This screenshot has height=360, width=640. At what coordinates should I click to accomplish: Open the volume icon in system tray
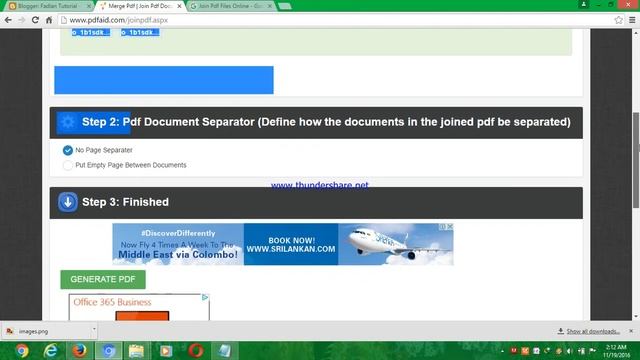570,351
